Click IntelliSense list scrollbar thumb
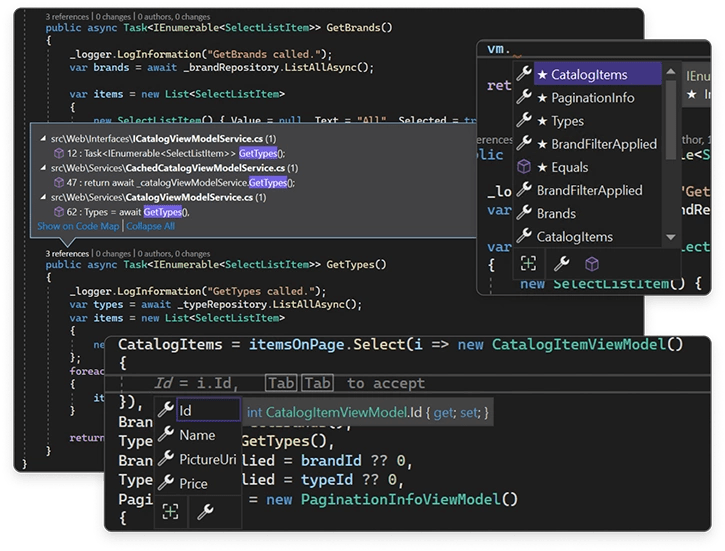 point(671,120)
